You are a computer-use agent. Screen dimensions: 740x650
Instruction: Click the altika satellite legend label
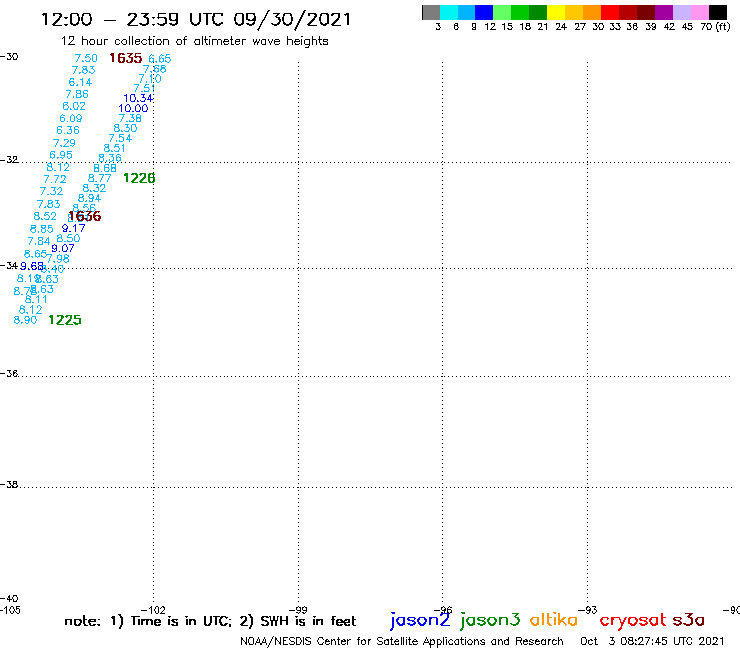554,619
